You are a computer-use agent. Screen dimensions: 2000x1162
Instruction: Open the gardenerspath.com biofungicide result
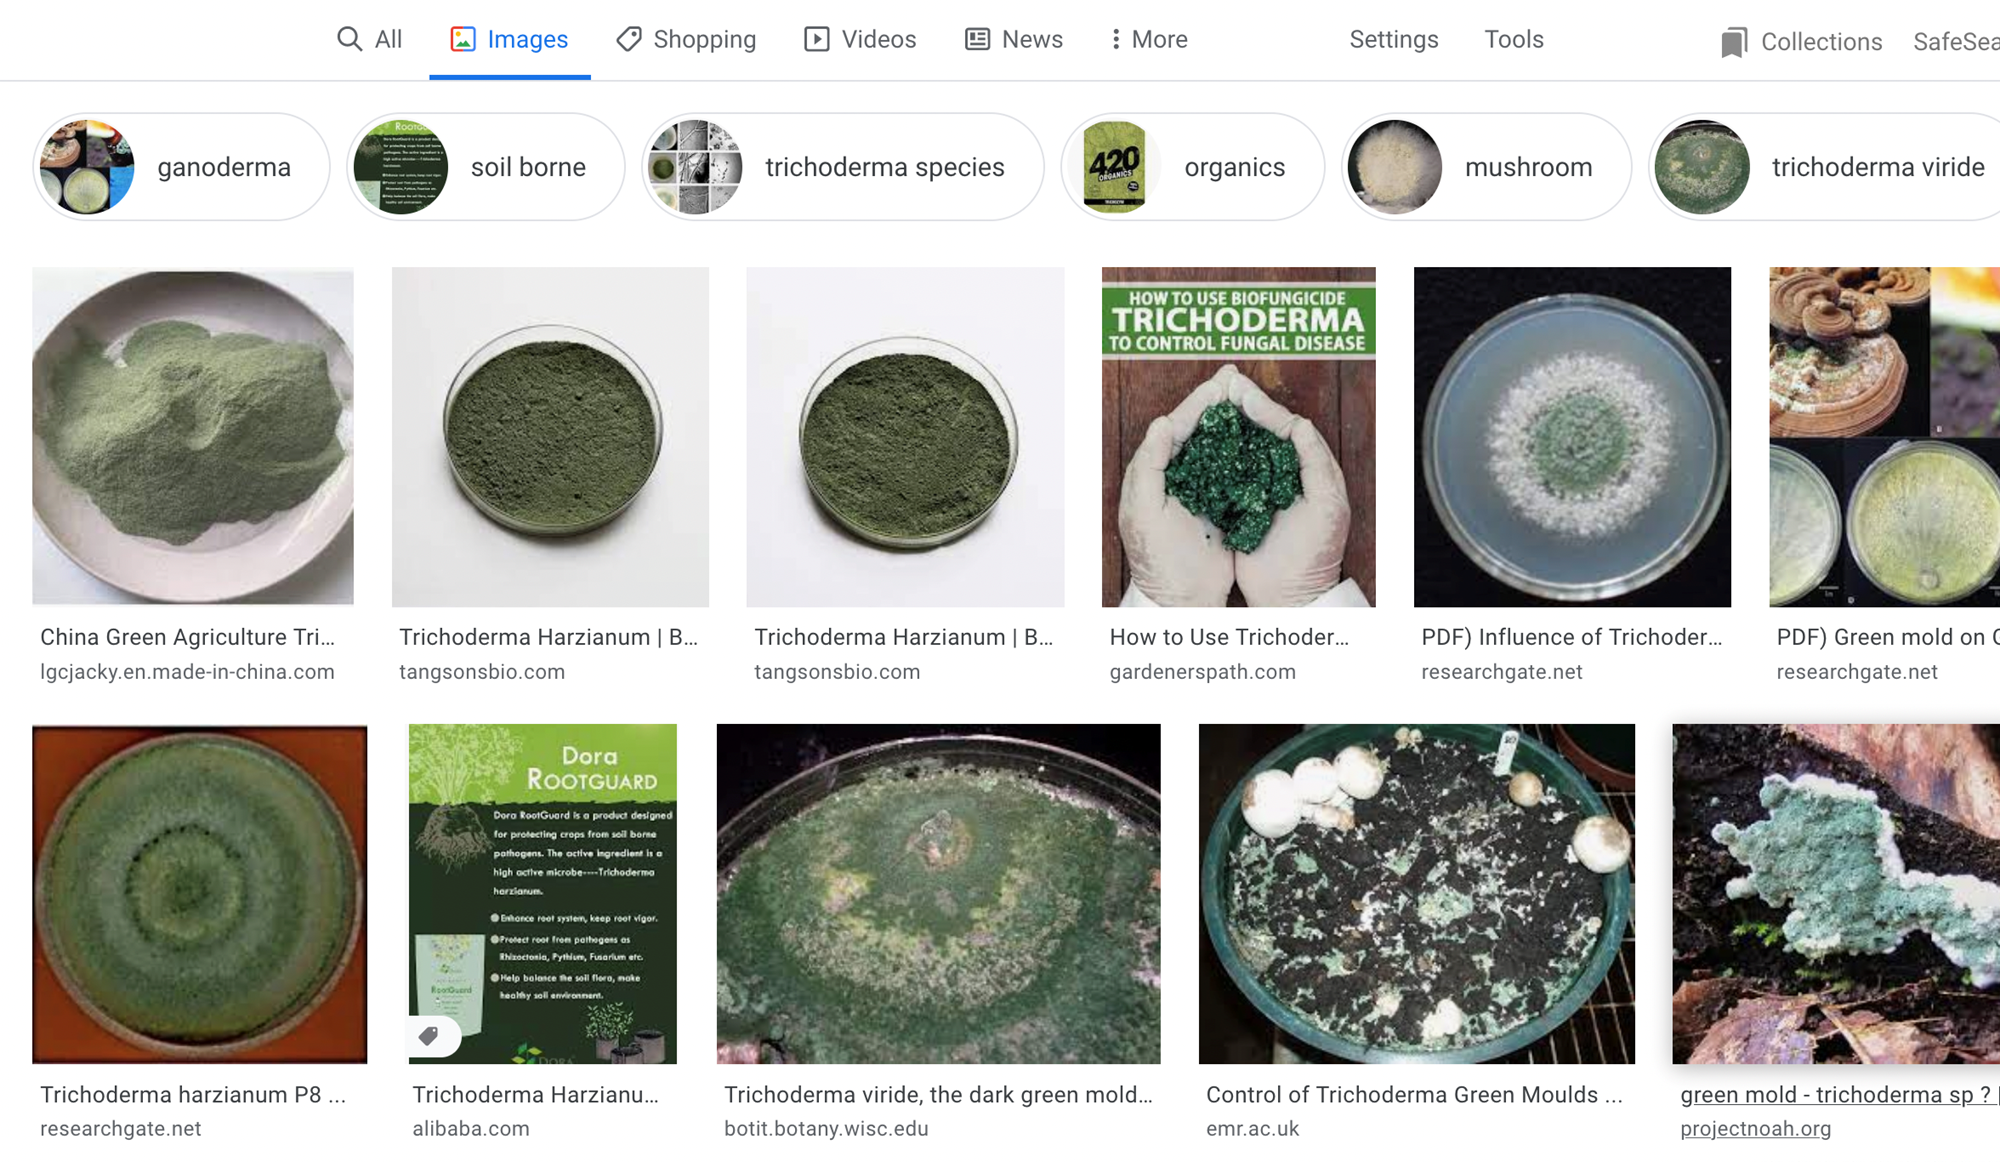click(x=1238, y=437)
